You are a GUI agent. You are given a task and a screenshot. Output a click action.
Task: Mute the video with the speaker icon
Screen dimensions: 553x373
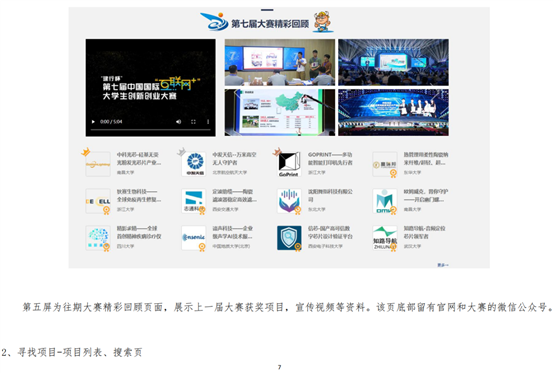pyautogui.click(x=178, y=122)
